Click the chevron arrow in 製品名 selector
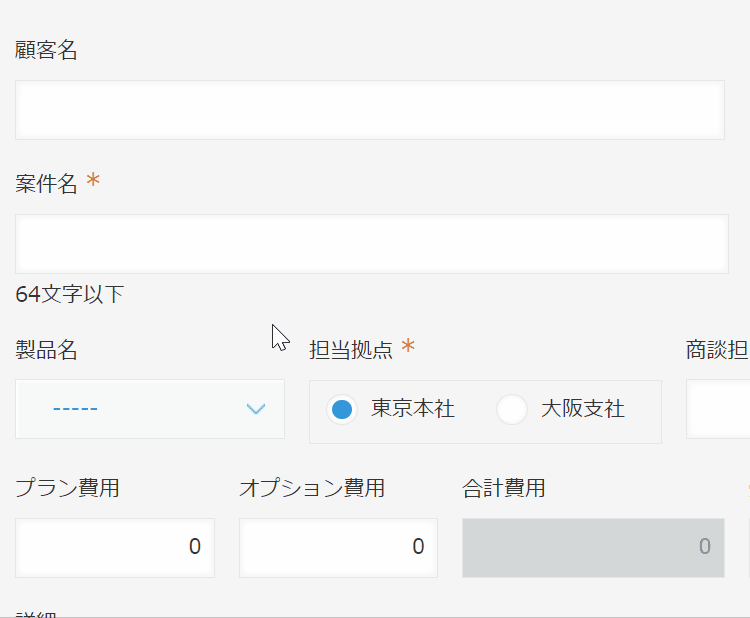This screenshot has width=750, height=618. tap(256, 409)
